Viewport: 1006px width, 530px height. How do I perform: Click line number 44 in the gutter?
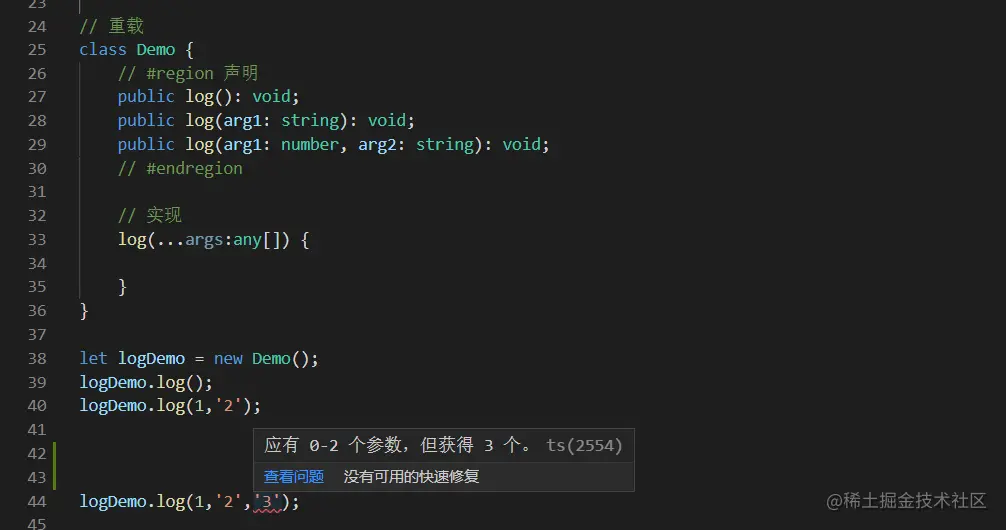coord(37,502)
